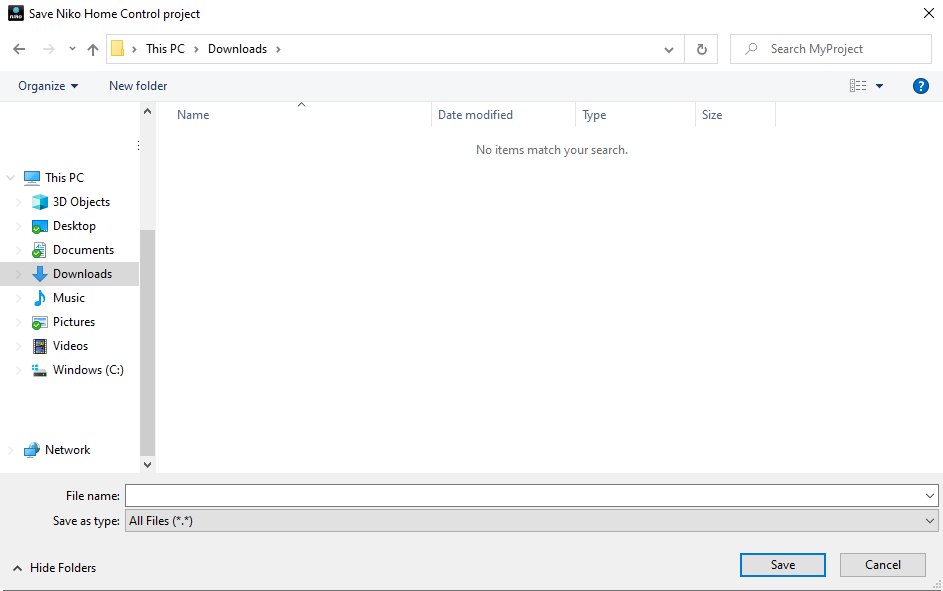Image resolution: width=943 pixels, height=591 pixels.
Task: Open the view options dropdown arrow
Action: pyautogui.click(x=880, y=86)
